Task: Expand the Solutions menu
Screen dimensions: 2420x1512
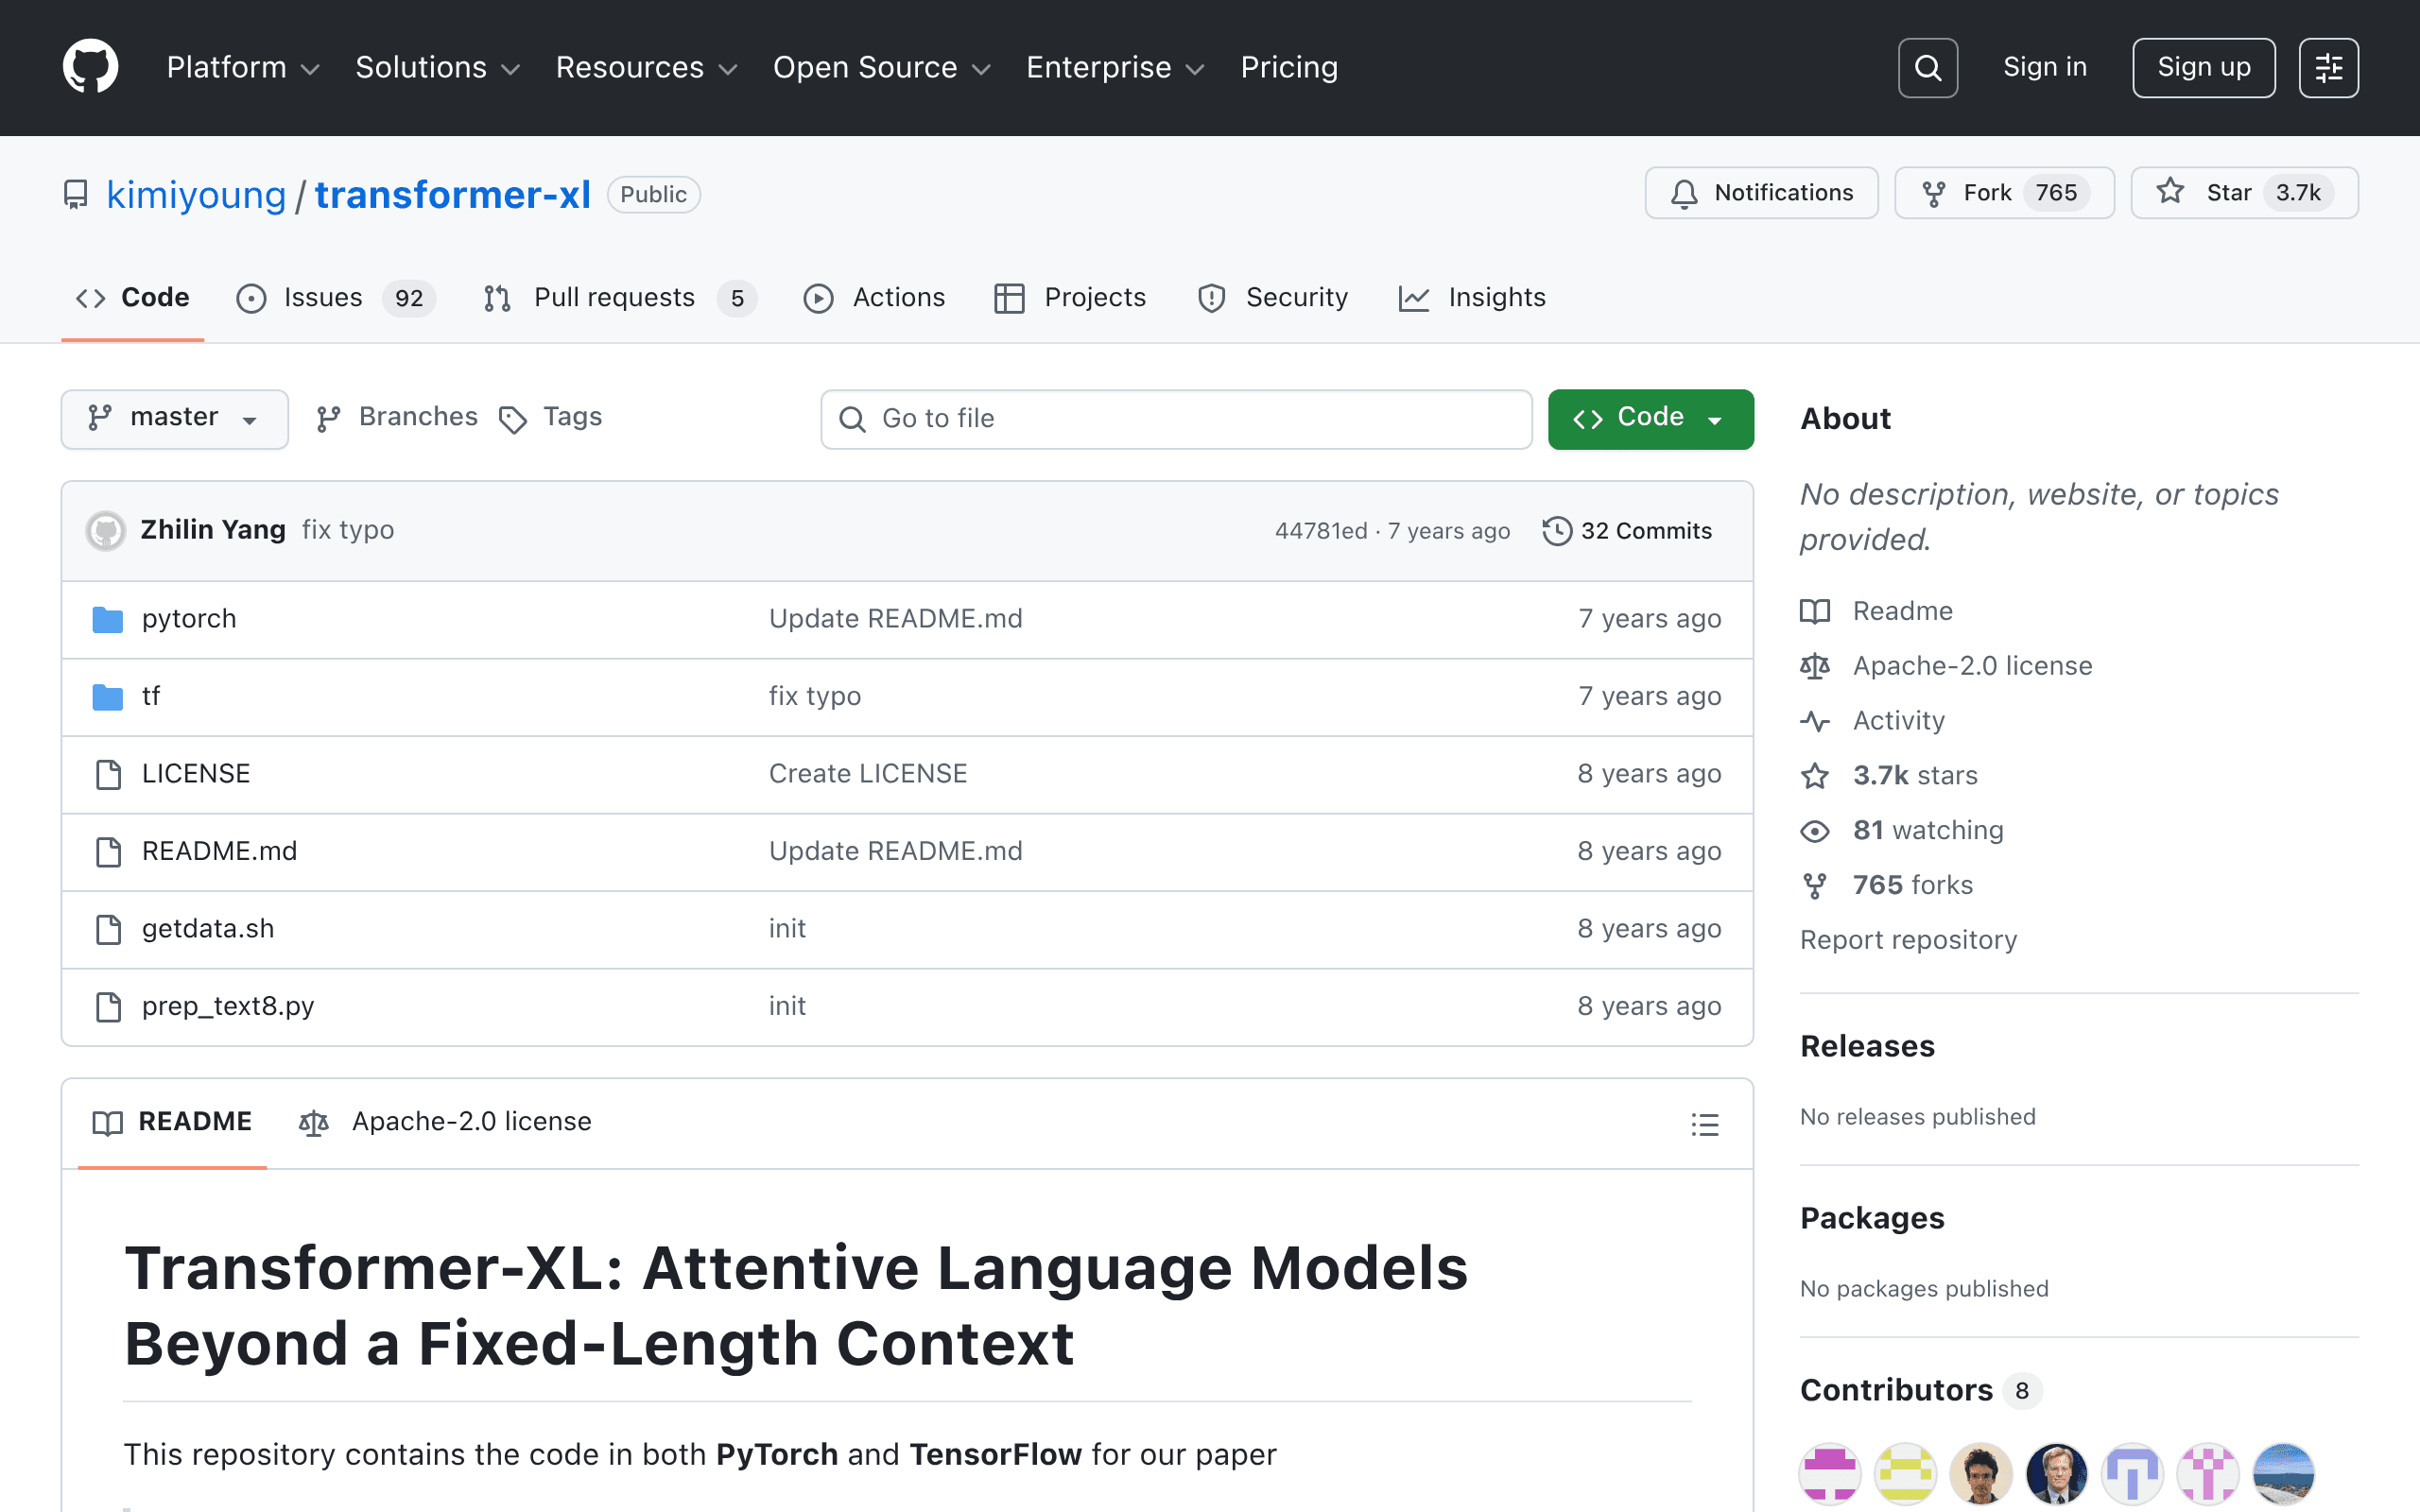Action: [x=438, y=67]
